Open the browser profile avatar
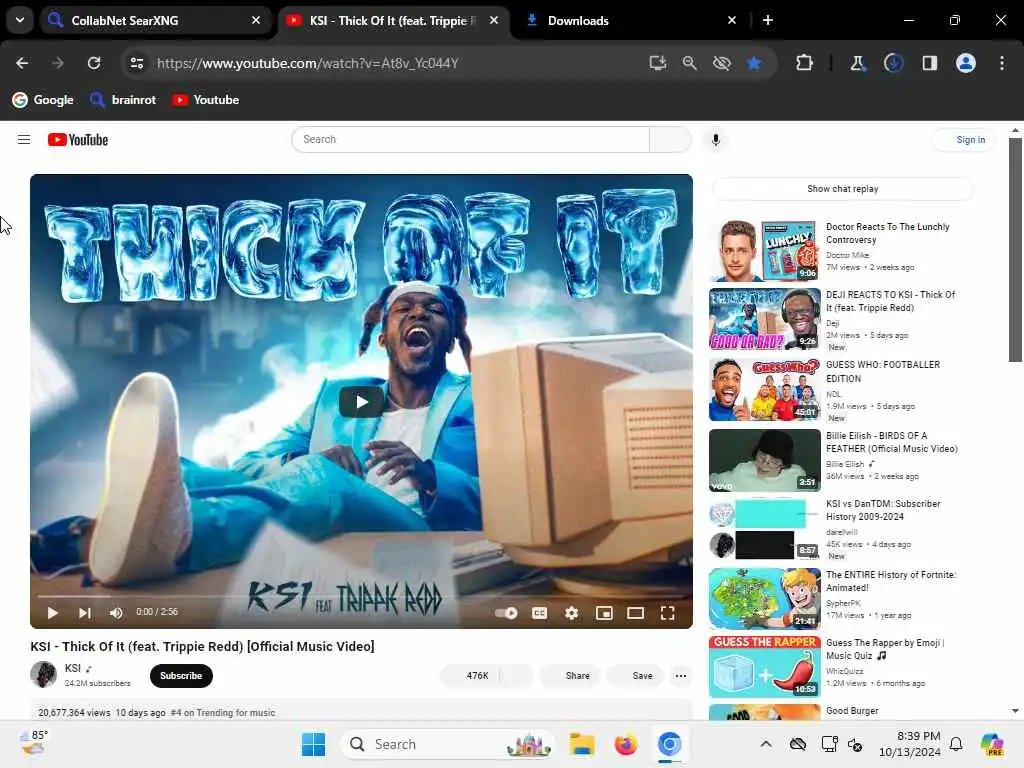The width and height of the screenshot is (1024, 768). coord(966,63)
